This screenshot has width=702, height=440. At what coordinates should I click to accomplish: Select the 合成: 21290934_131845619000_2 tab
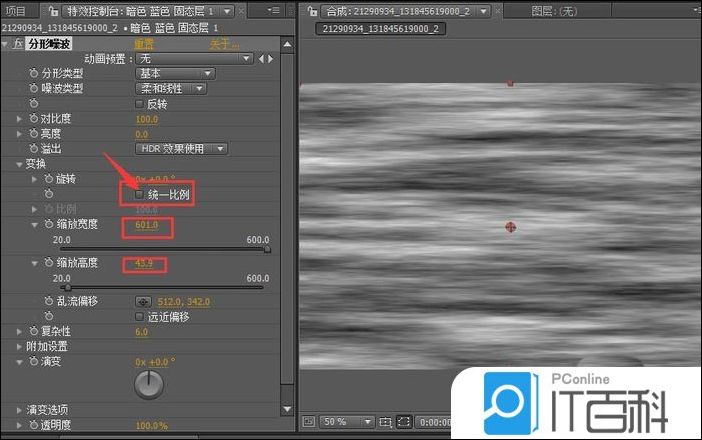click(398, 11)
